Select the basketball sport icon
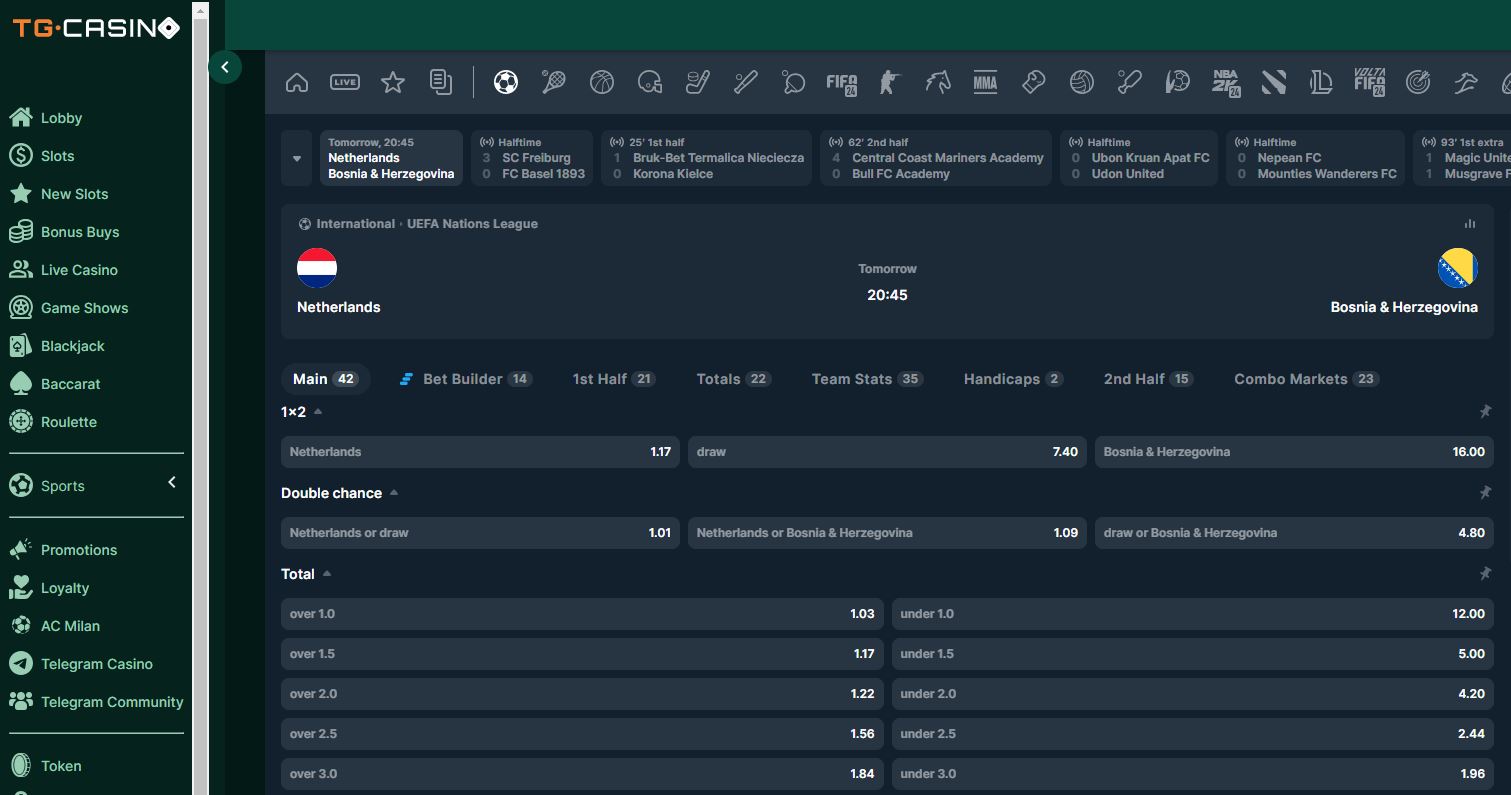 pyautogui.click(x=602, y=82)
